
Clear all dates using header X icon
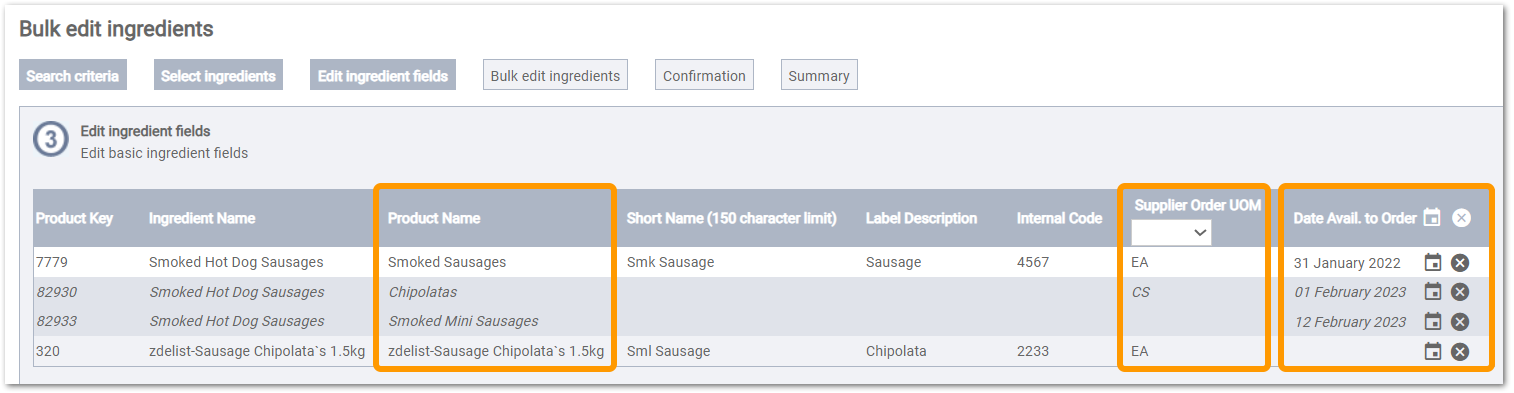1461,217
